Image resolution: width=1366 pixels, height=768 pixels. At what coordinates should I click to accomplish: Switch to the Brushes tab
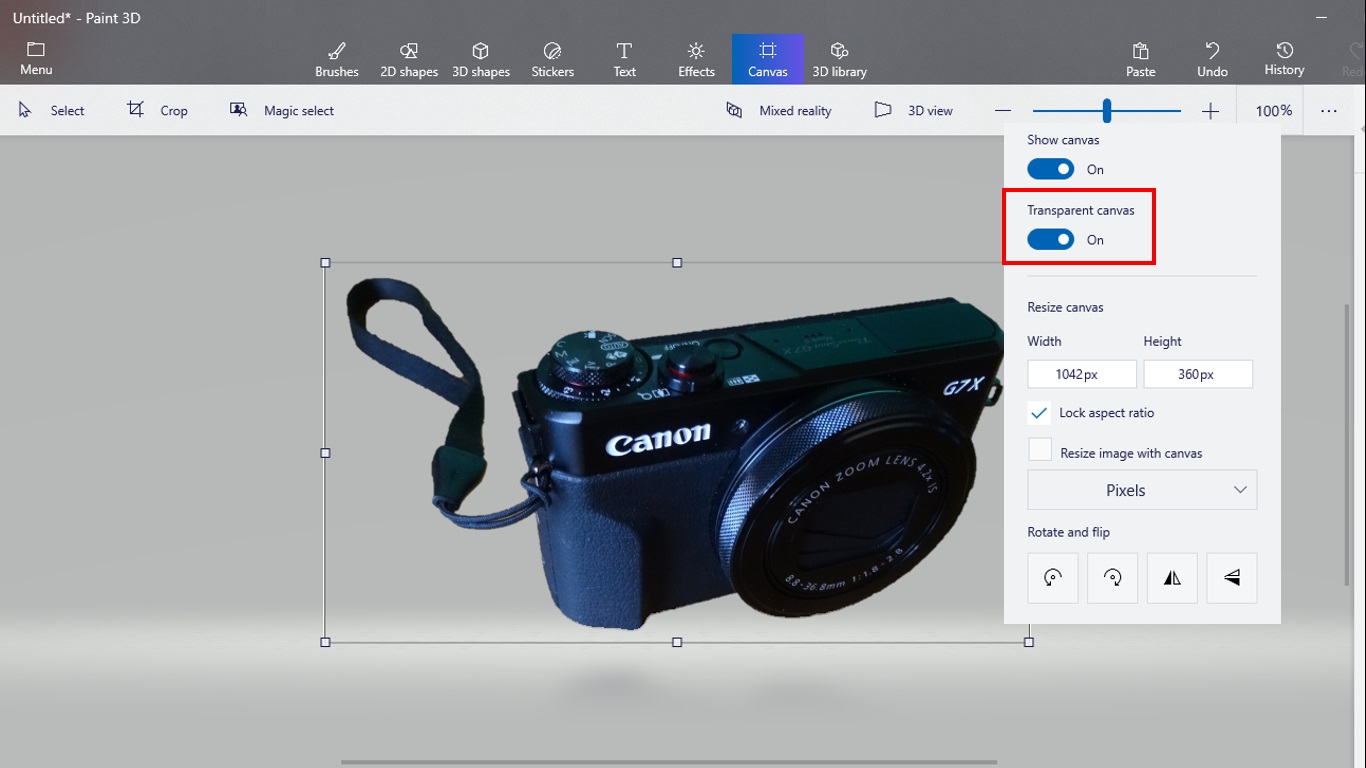[x=337, y=59]
